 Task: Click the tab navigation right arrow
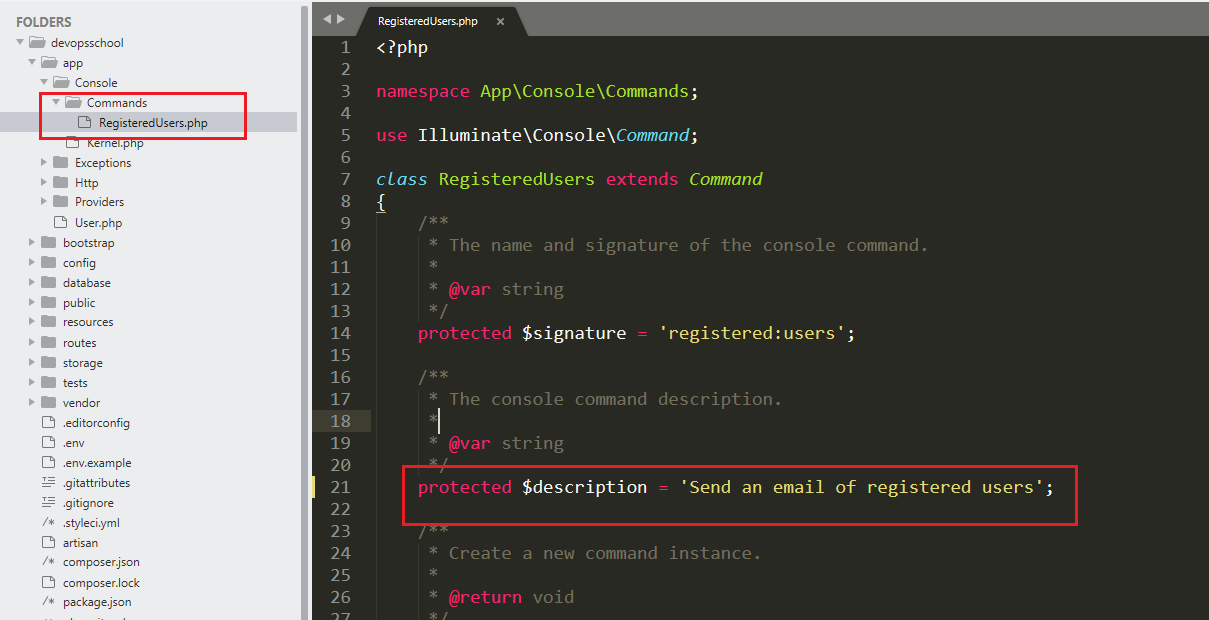point(341,19)
